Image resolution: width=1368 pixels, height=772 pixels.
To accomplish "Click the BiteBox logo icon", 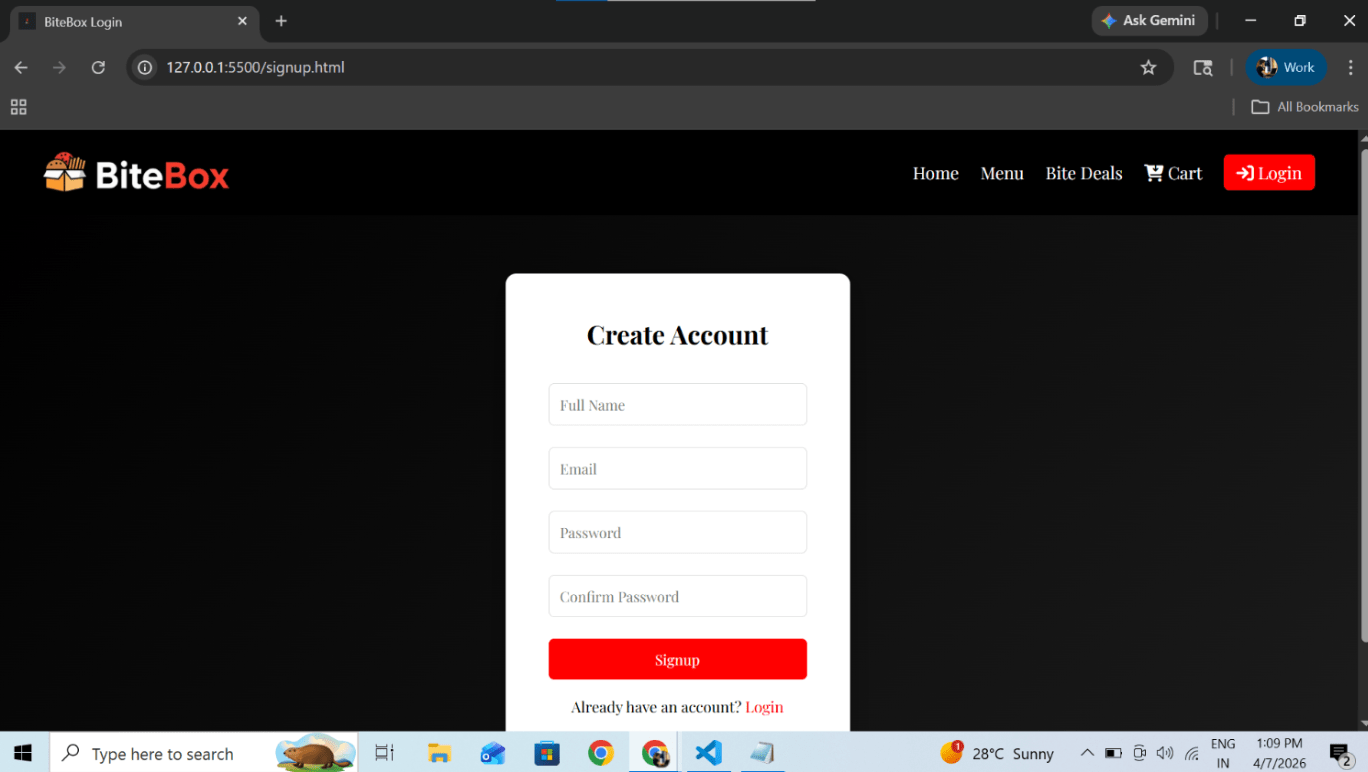I will click(64, 173).
